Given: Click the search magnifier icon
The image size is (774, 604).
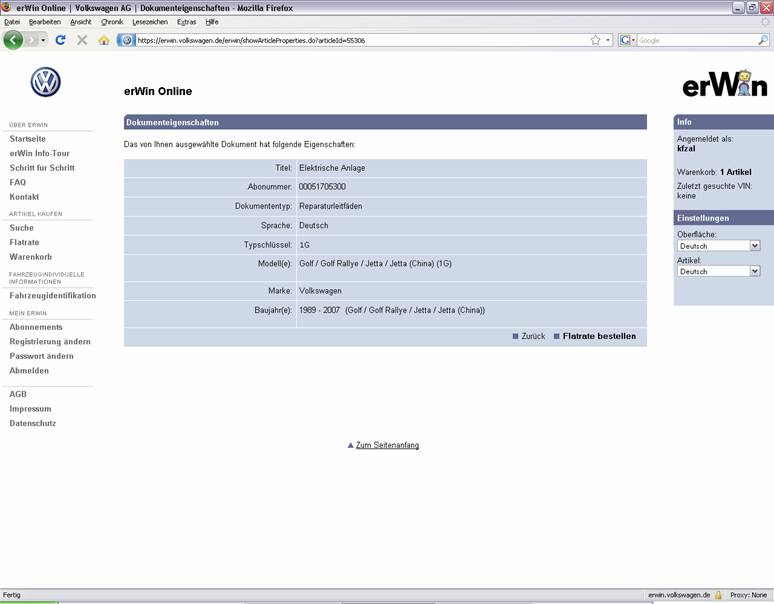Looking at the screenshot, I should pos(763,40).
